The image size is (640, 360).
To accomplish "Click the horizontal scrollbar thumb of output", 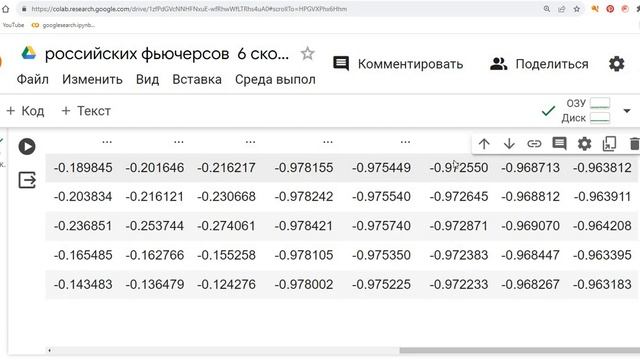I will [x=520, y=350].
